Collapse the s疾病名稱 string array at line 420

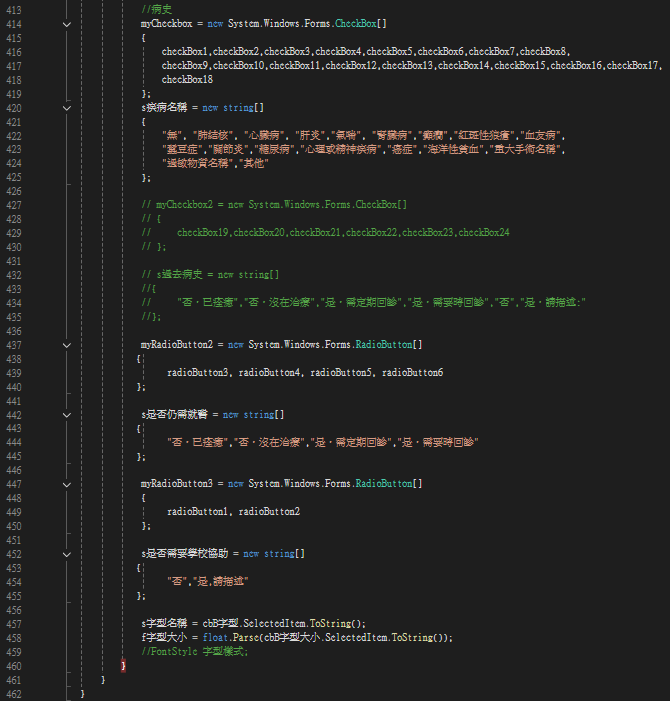click(67, 108)
